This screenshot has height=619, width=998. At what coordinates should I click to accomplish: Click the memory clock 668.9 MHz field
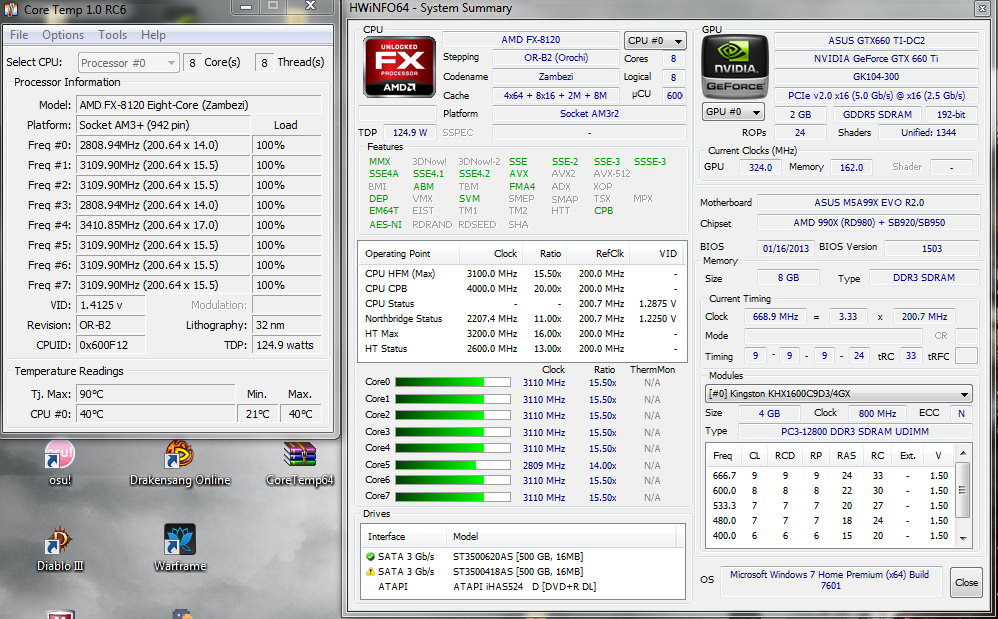point(775,317)
